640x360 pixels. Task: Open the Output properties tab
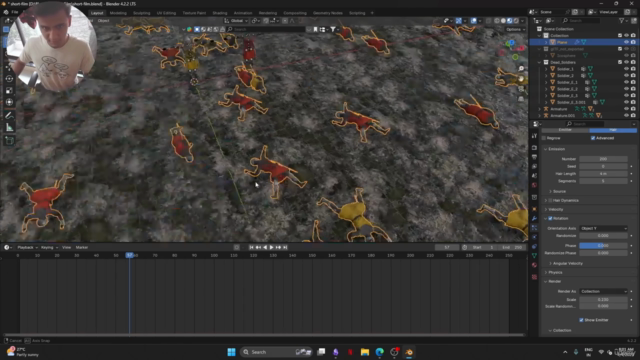534,157
